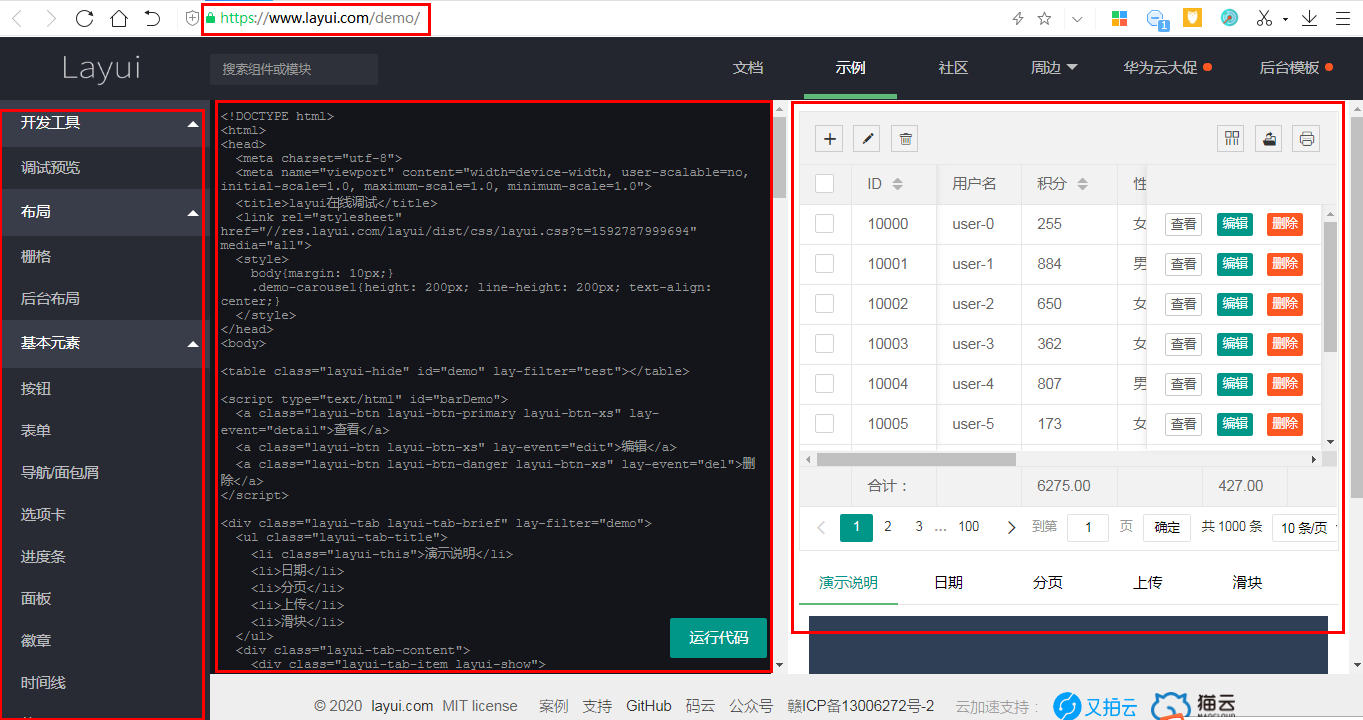The height and width of the screenshot is (720, 1363).
Task: Click the round teal extension icon
Action: click(1229, 18)
